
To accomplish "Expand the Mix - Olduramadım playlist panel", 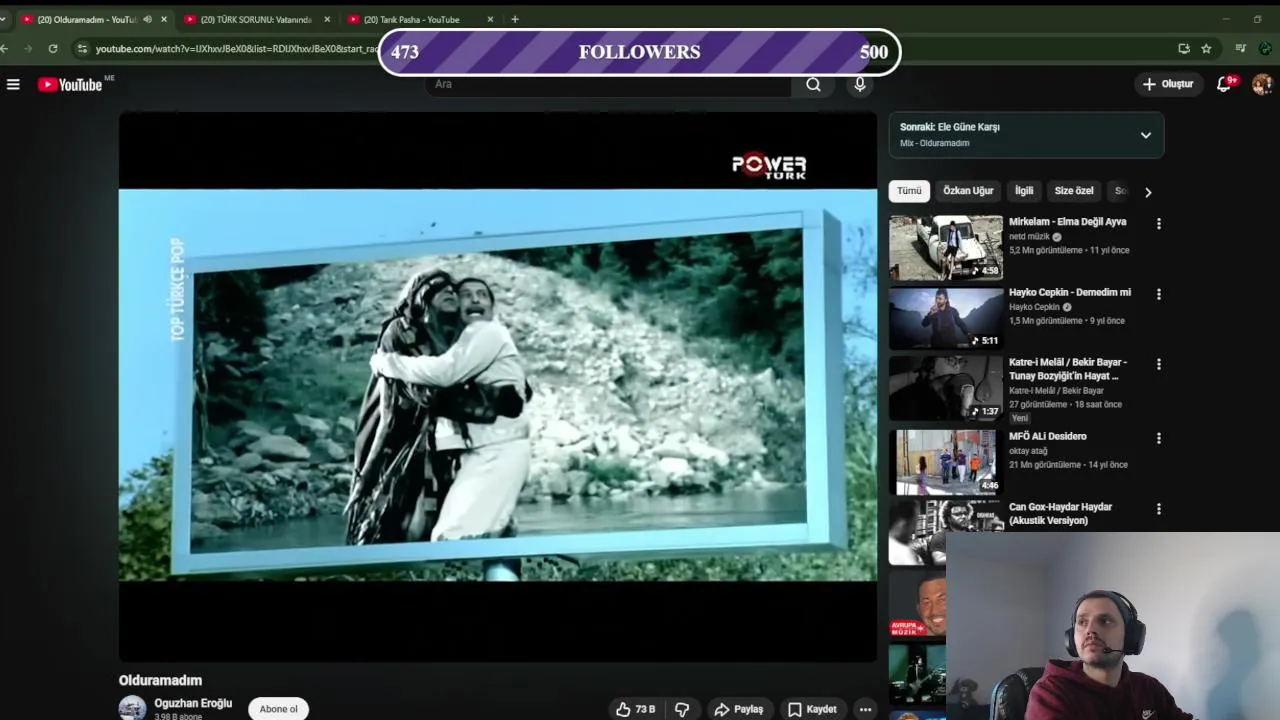I will pyautogui.click(x=1146, y=135).
